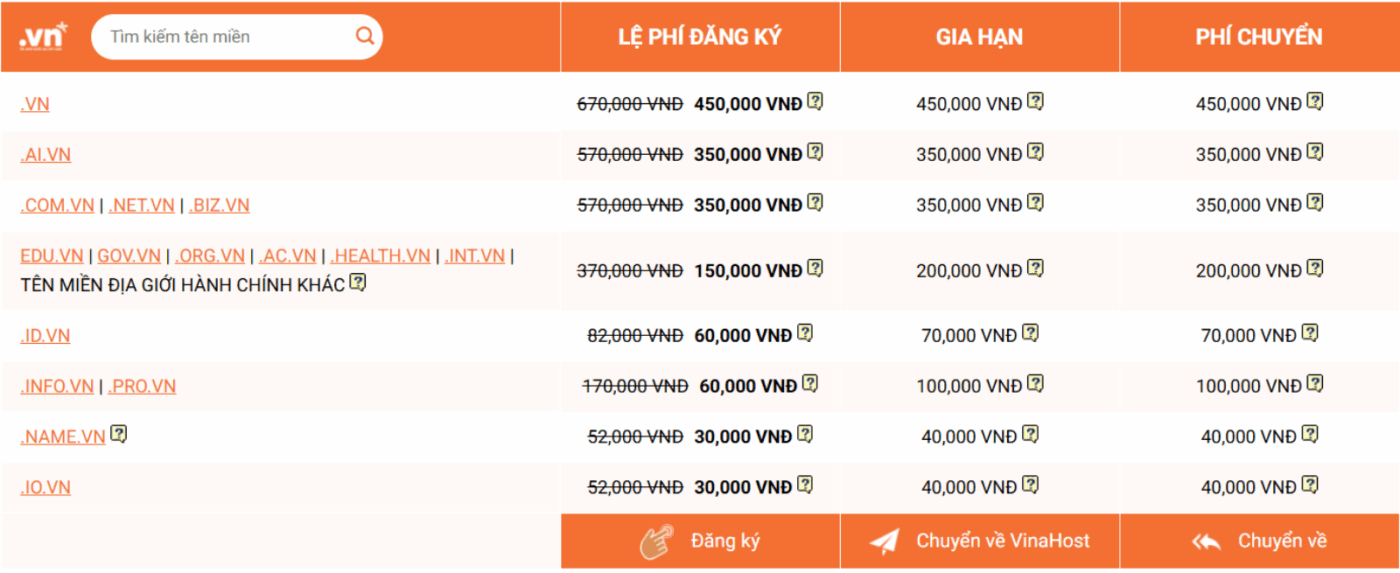1400x573 pixels.
Task: Click help icon by .ID.VN registration price
Action: pyautogui.click(x=805, y=334)
